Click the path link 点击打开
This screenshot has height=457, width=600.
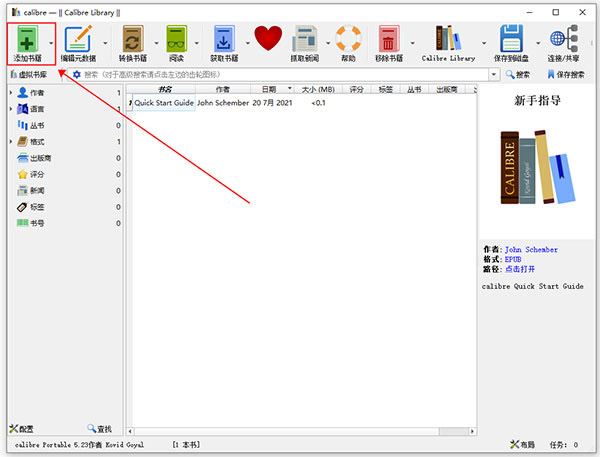pyautogui.click(x=520, y=269)
